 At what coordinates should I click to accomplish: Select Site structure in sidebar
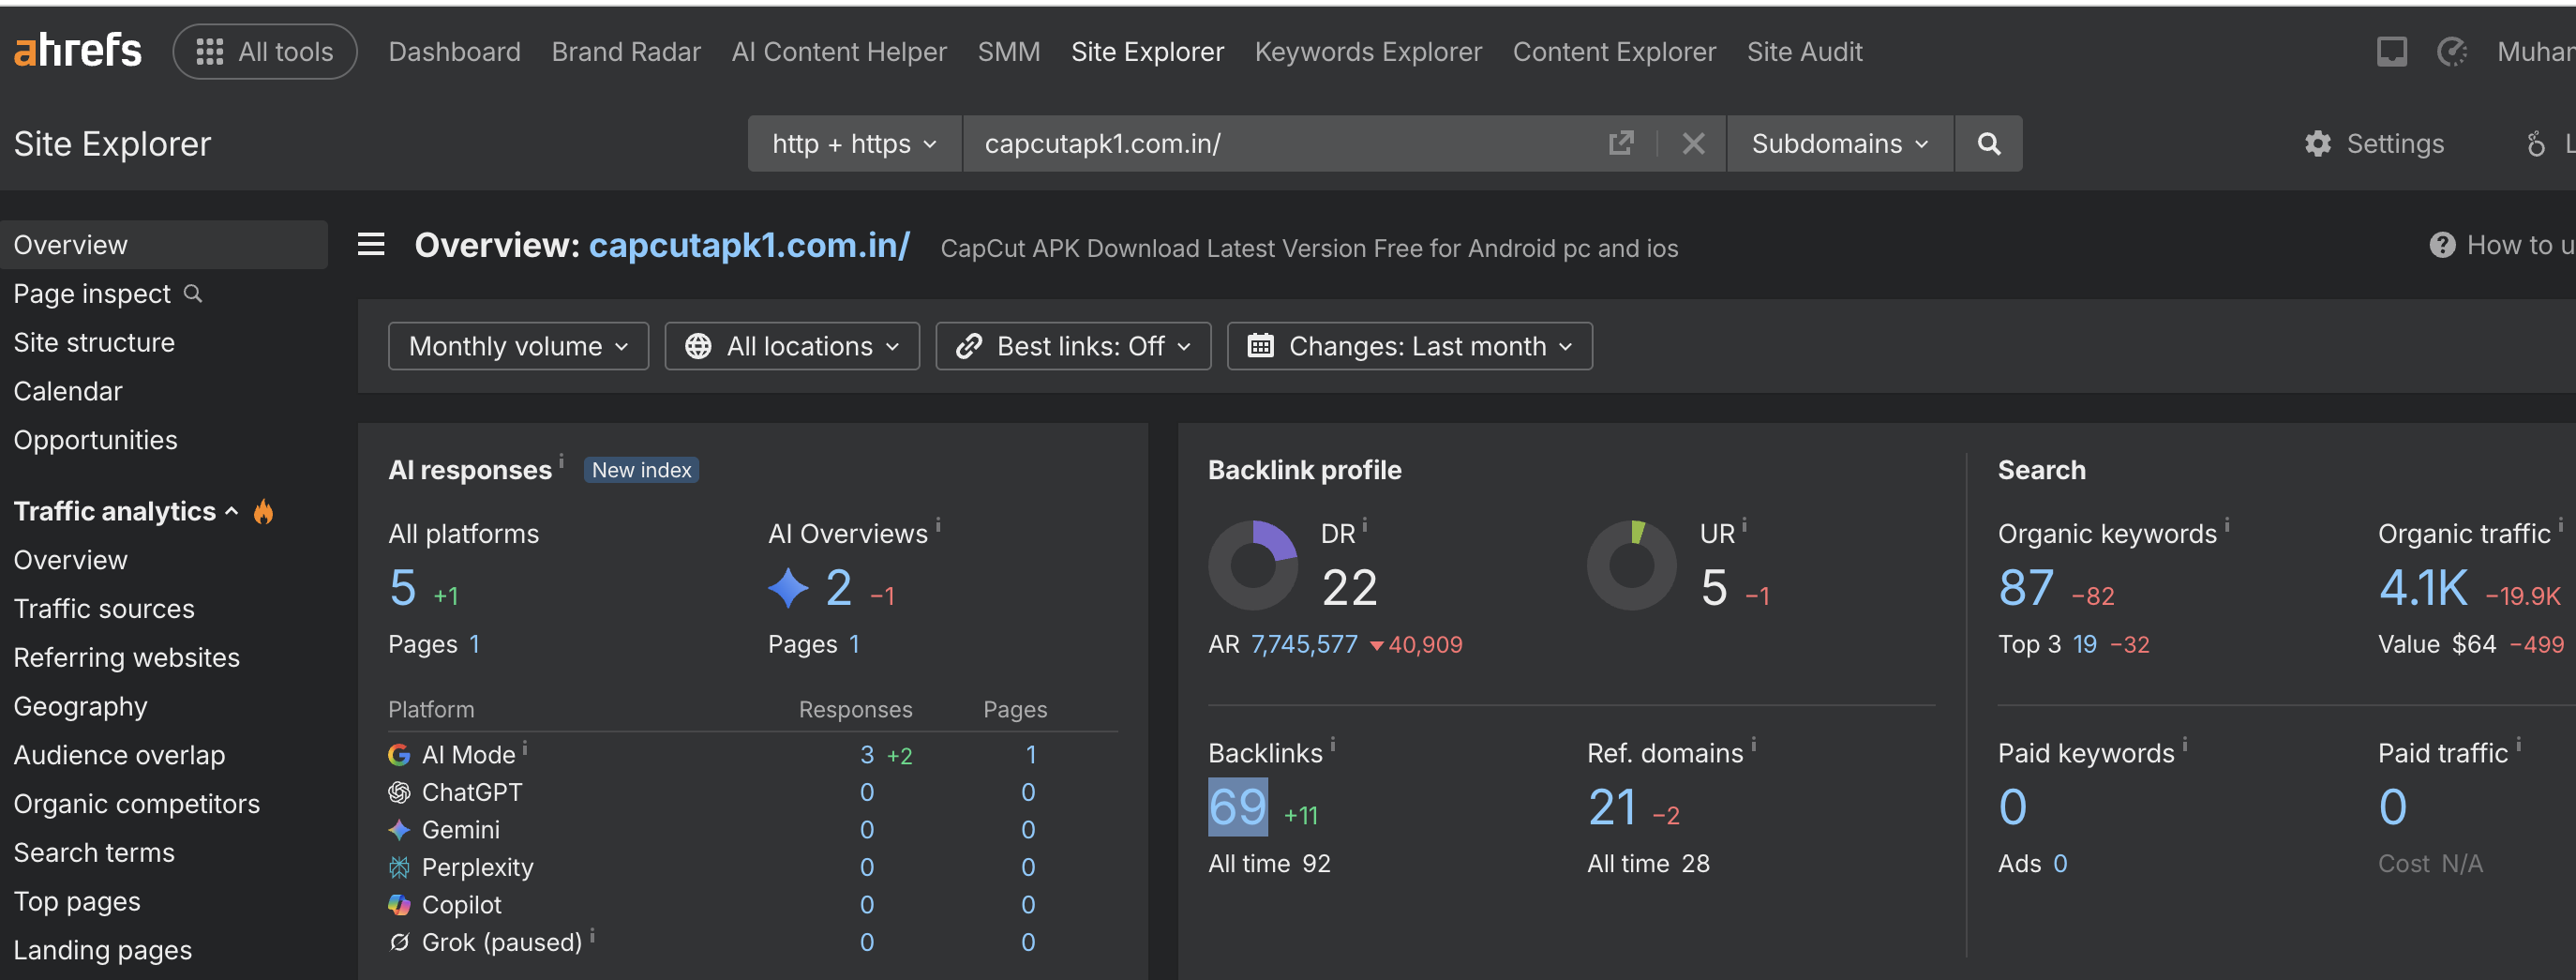pos(94,342)
